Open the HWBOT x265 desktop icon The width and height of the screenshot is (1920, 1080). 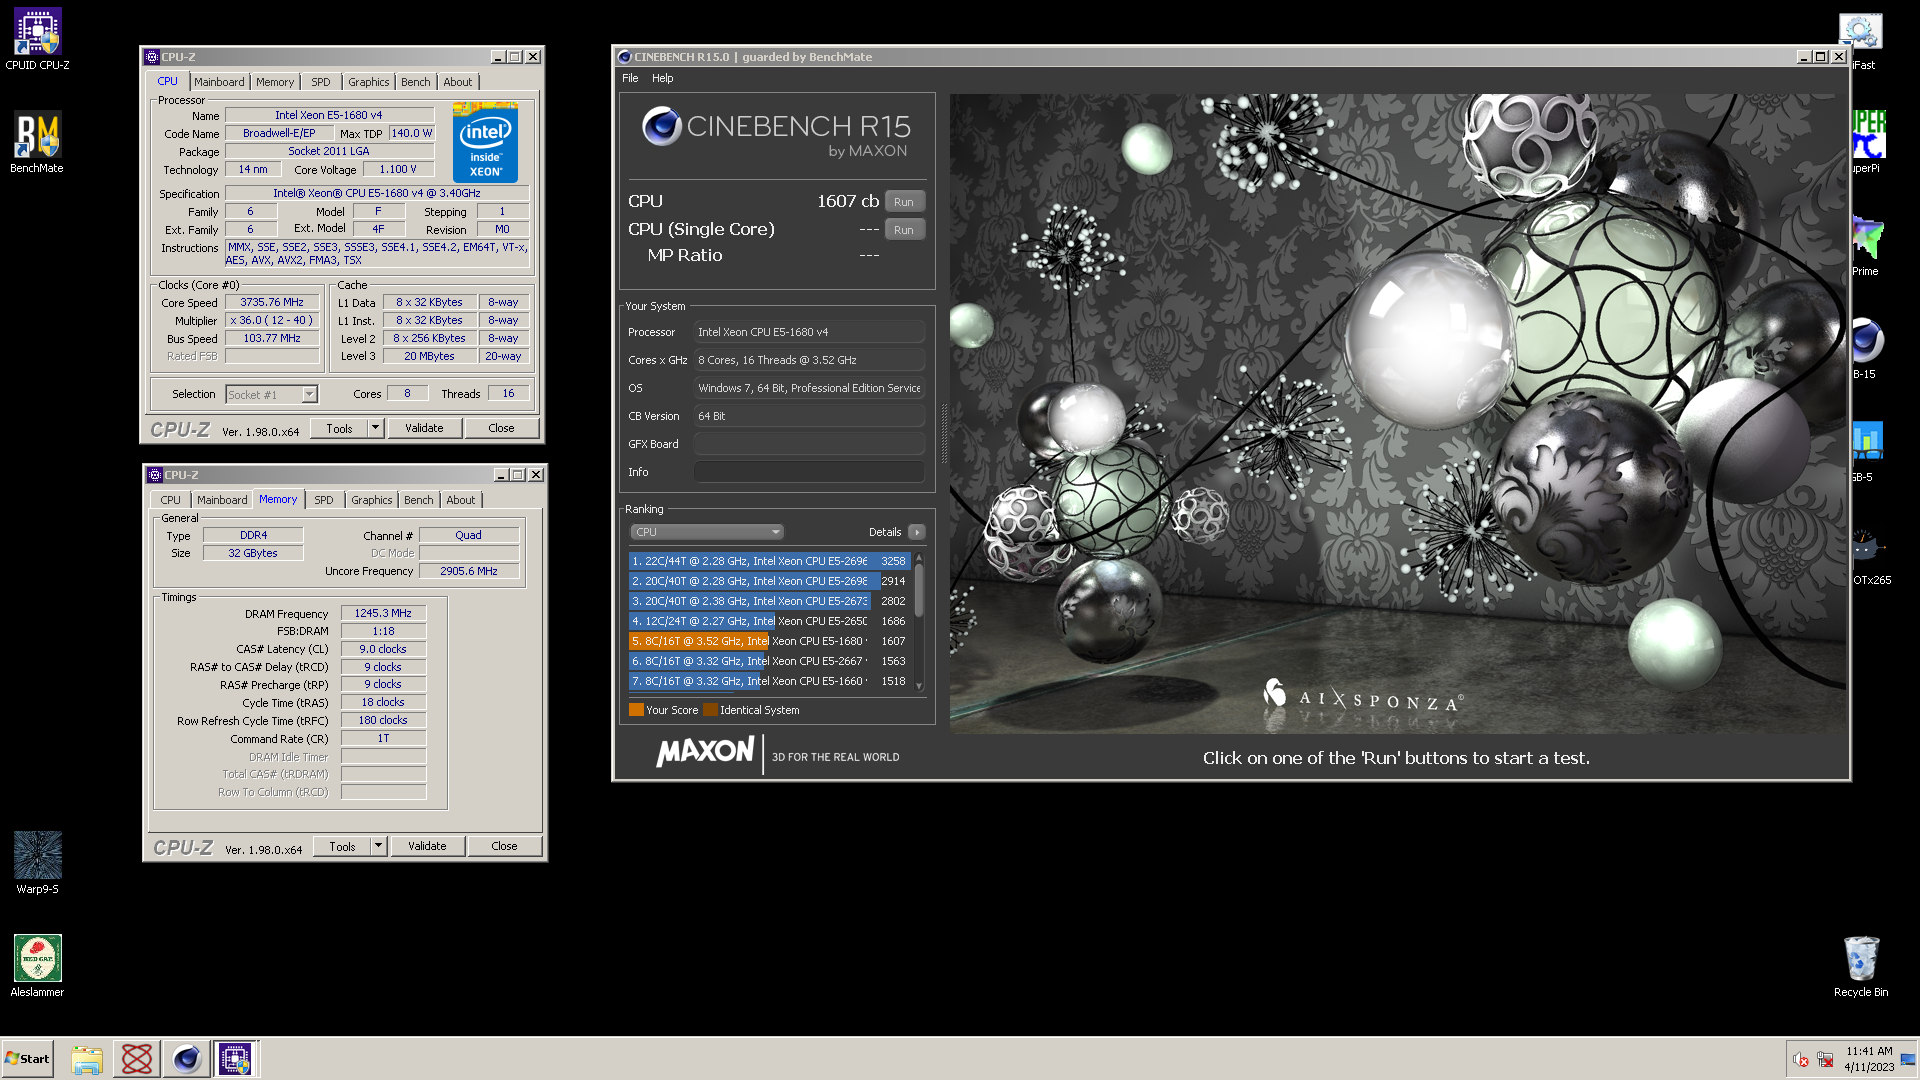click(x=1869, y=554)
